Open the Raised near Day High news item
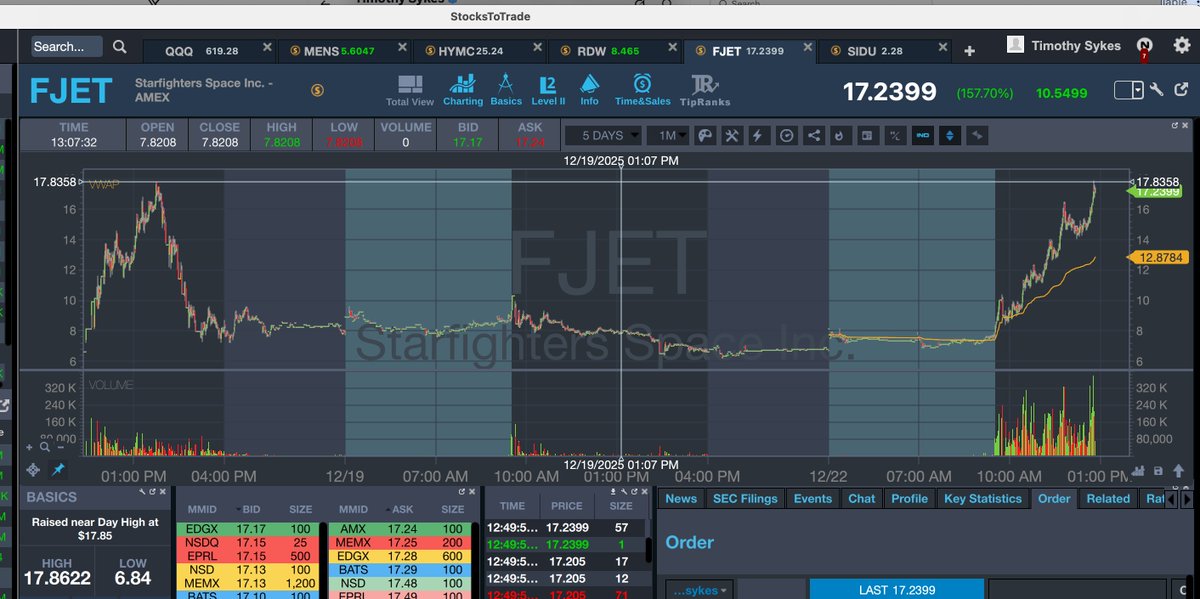Screen dimensions: 1200x599 coord(94,528)
